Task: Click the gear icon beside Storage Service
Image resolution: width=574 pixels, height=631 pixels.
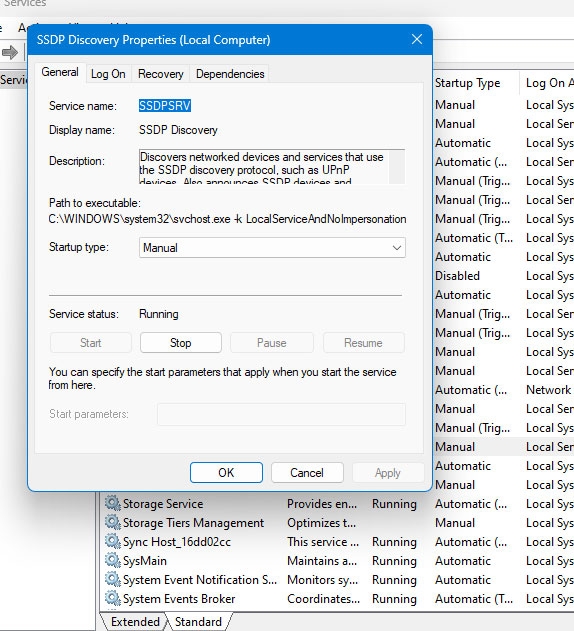Action: coord(112,503)
